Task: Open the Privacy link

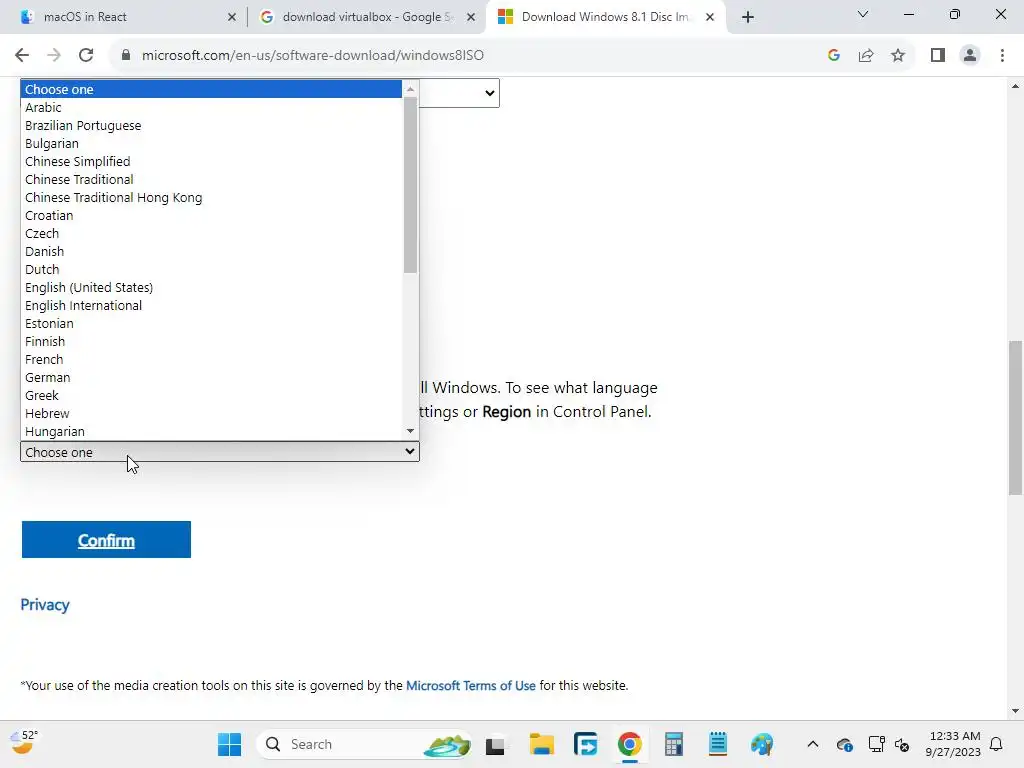Action: coord(44,605)
